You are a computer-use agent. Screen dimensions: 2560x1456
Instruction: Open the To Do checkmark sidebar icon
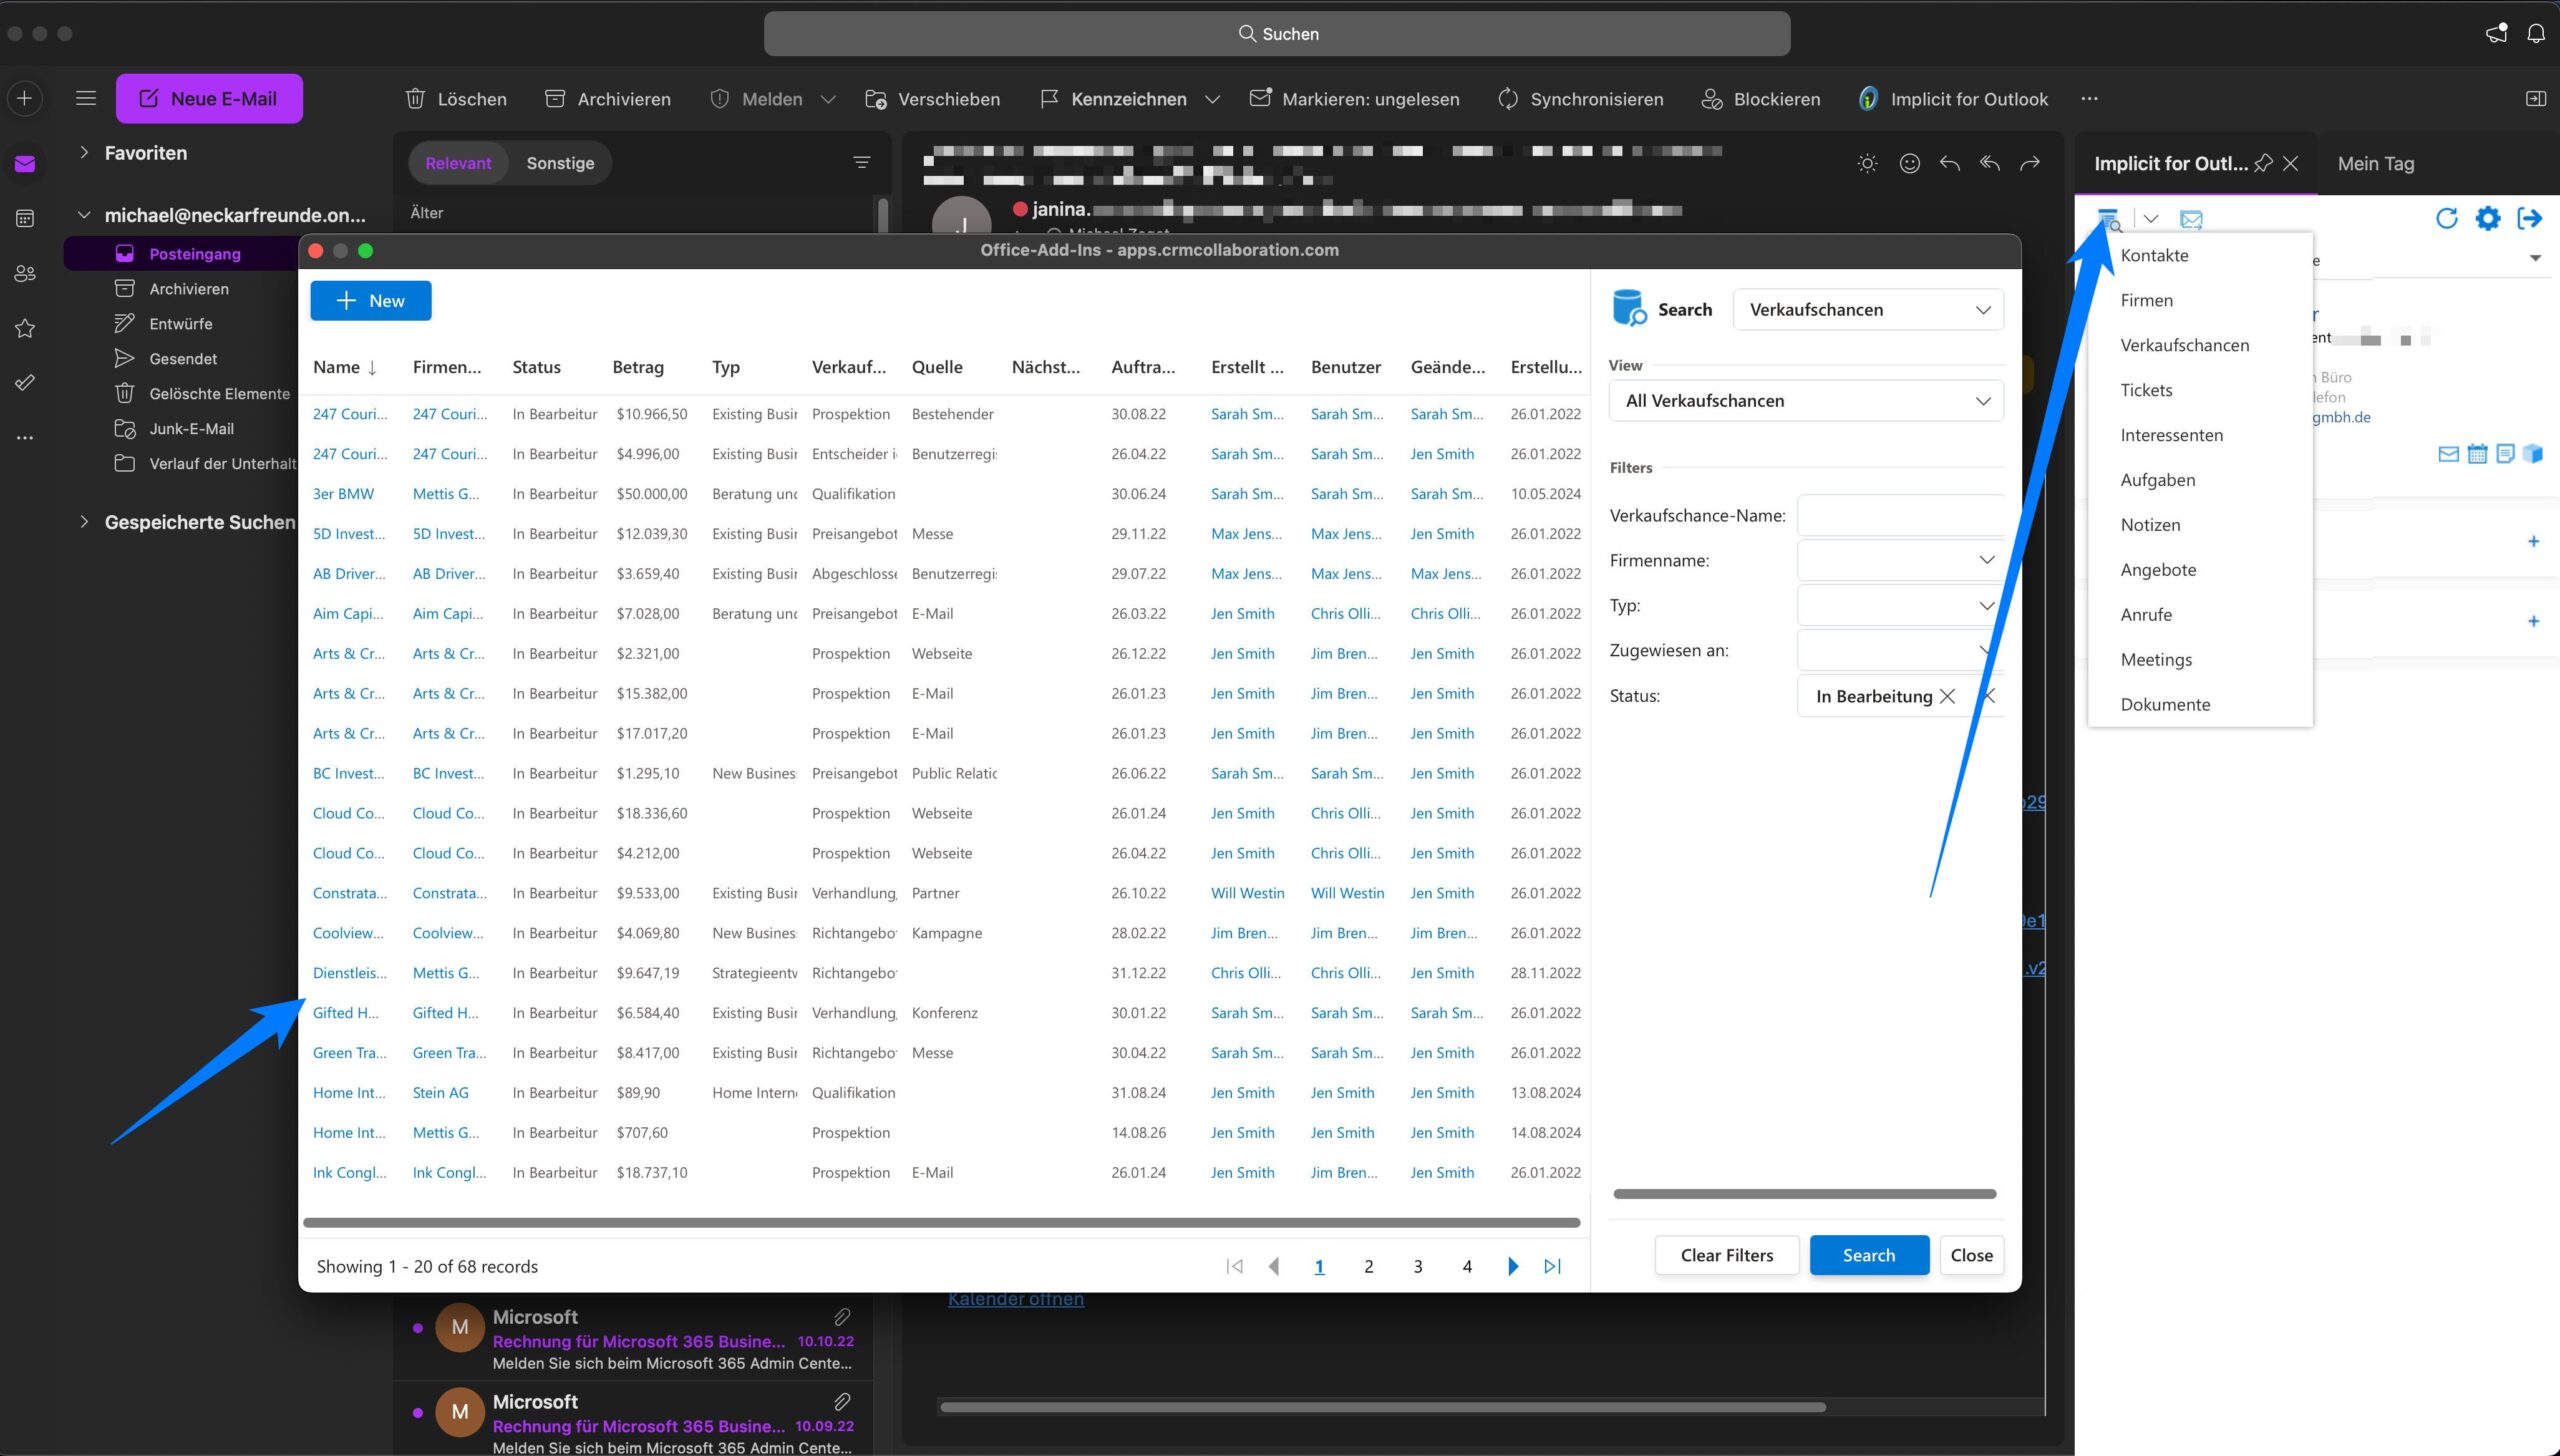point(25,383)
